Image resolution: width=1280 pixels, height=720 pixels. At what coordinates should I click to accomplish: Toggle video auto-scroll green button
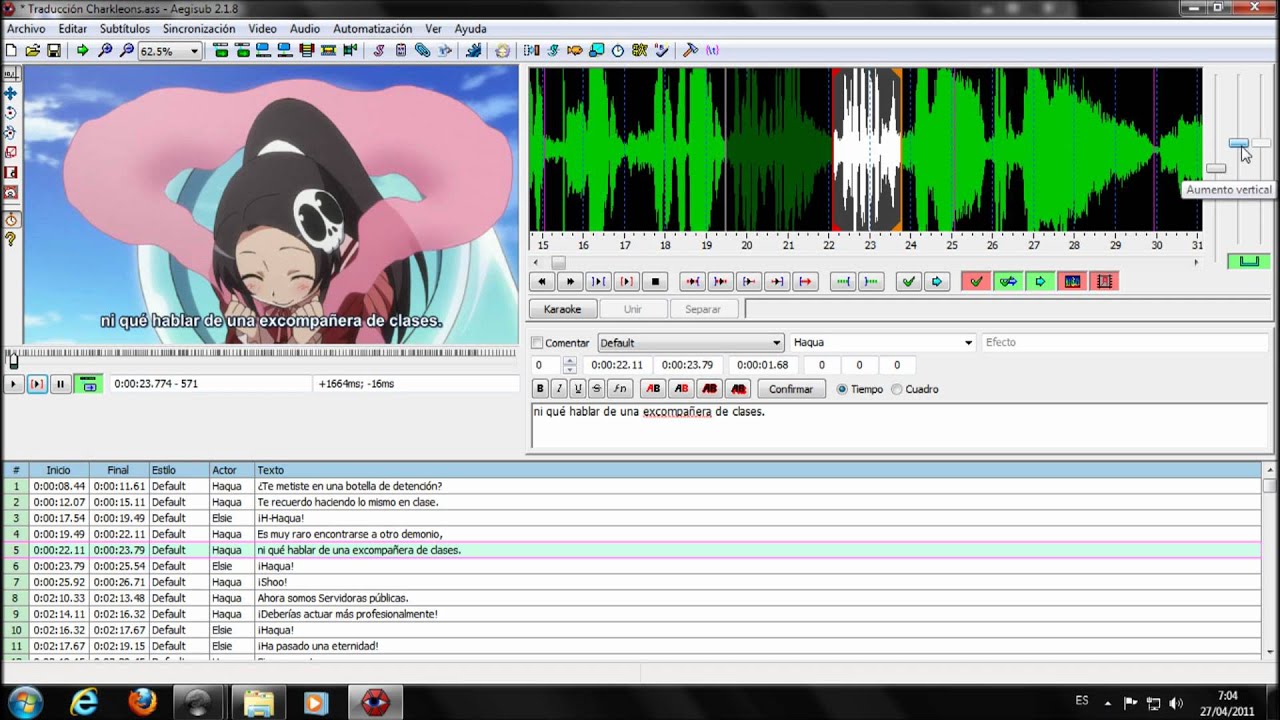click(89, 384)
